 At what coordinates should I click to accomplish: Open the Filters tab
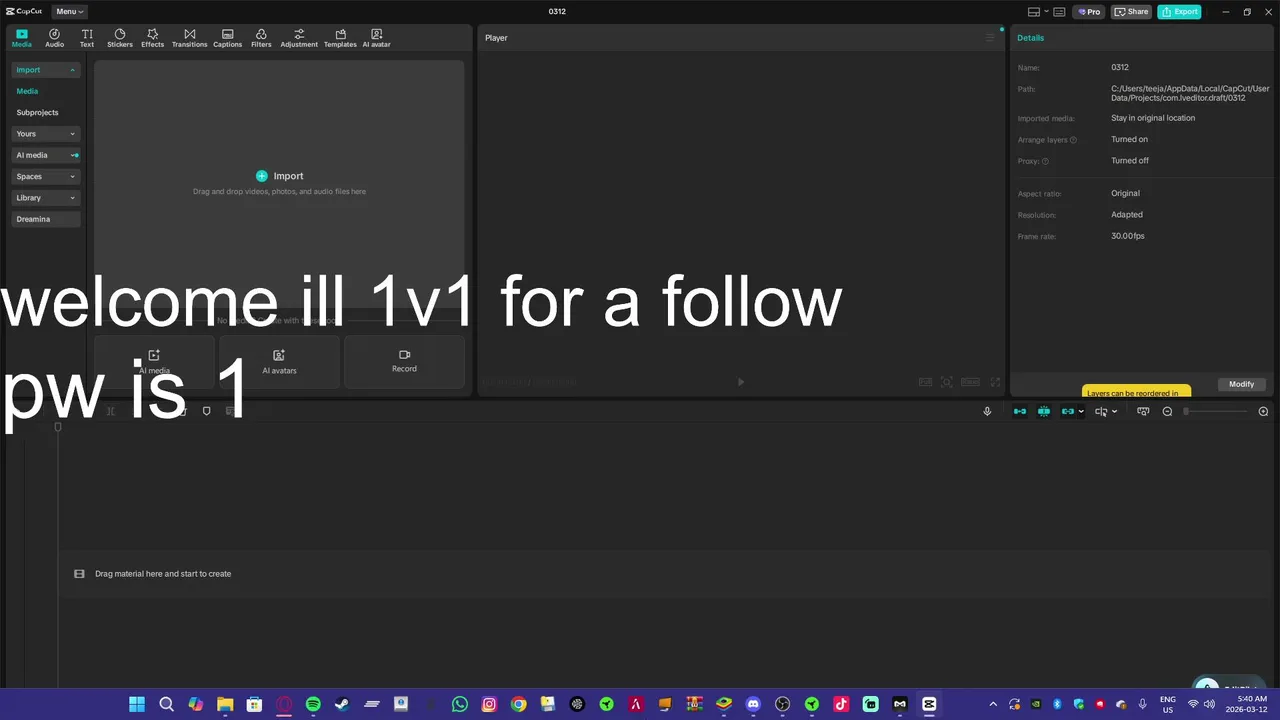click(x=261, y=38)
